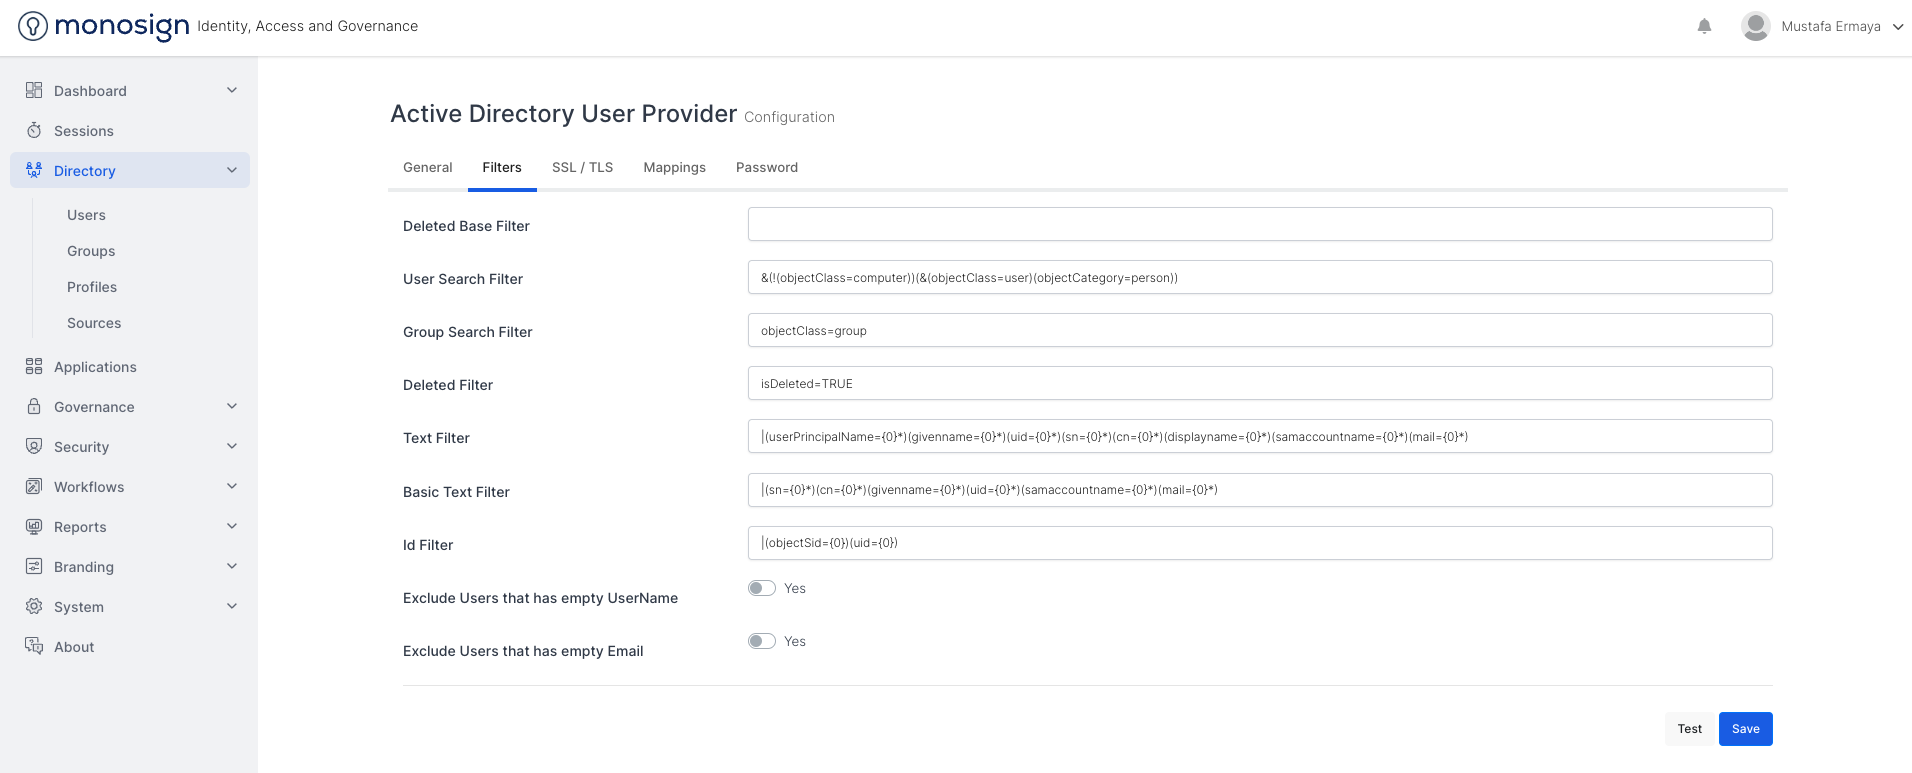Focus the Deleted Base Filter field
Screen dimensions: 1912x773
click(x=1259, y=224)
